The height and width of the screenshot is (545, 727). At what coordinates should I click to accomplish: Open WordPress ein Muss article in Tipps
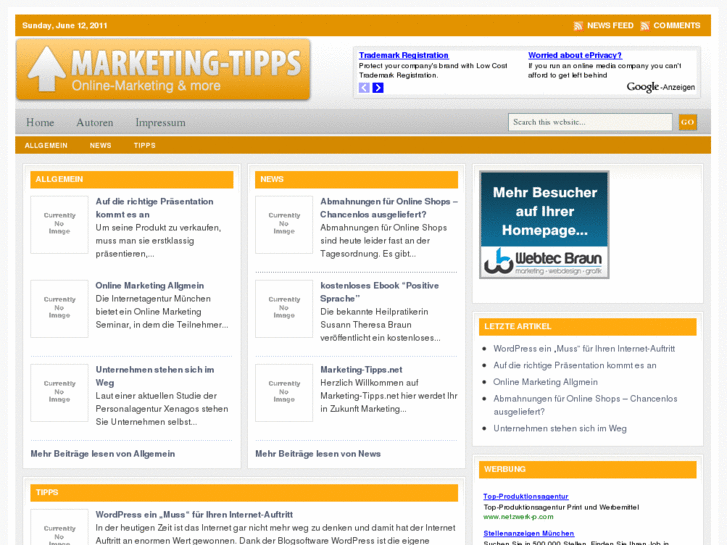(194, 514)
